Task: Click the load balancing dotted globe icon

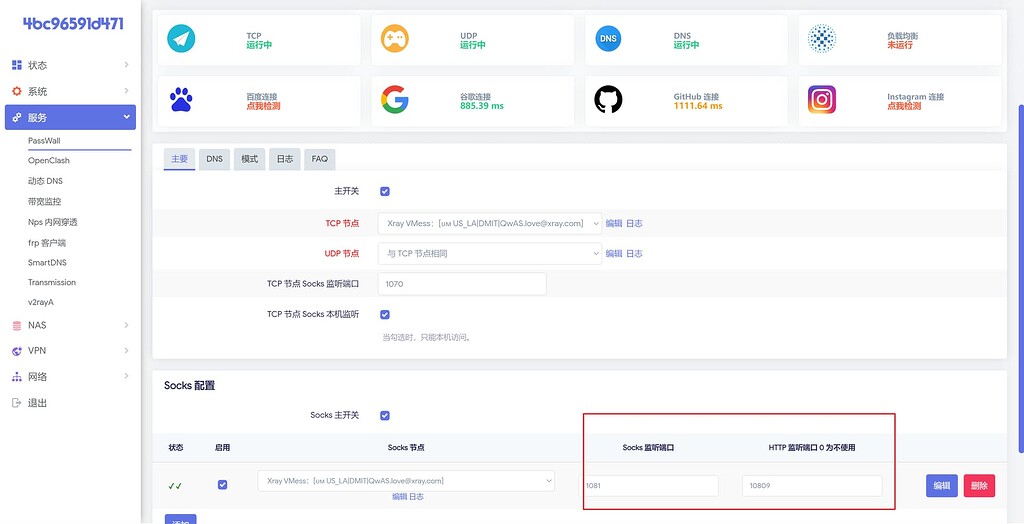Action: point(822,39)
